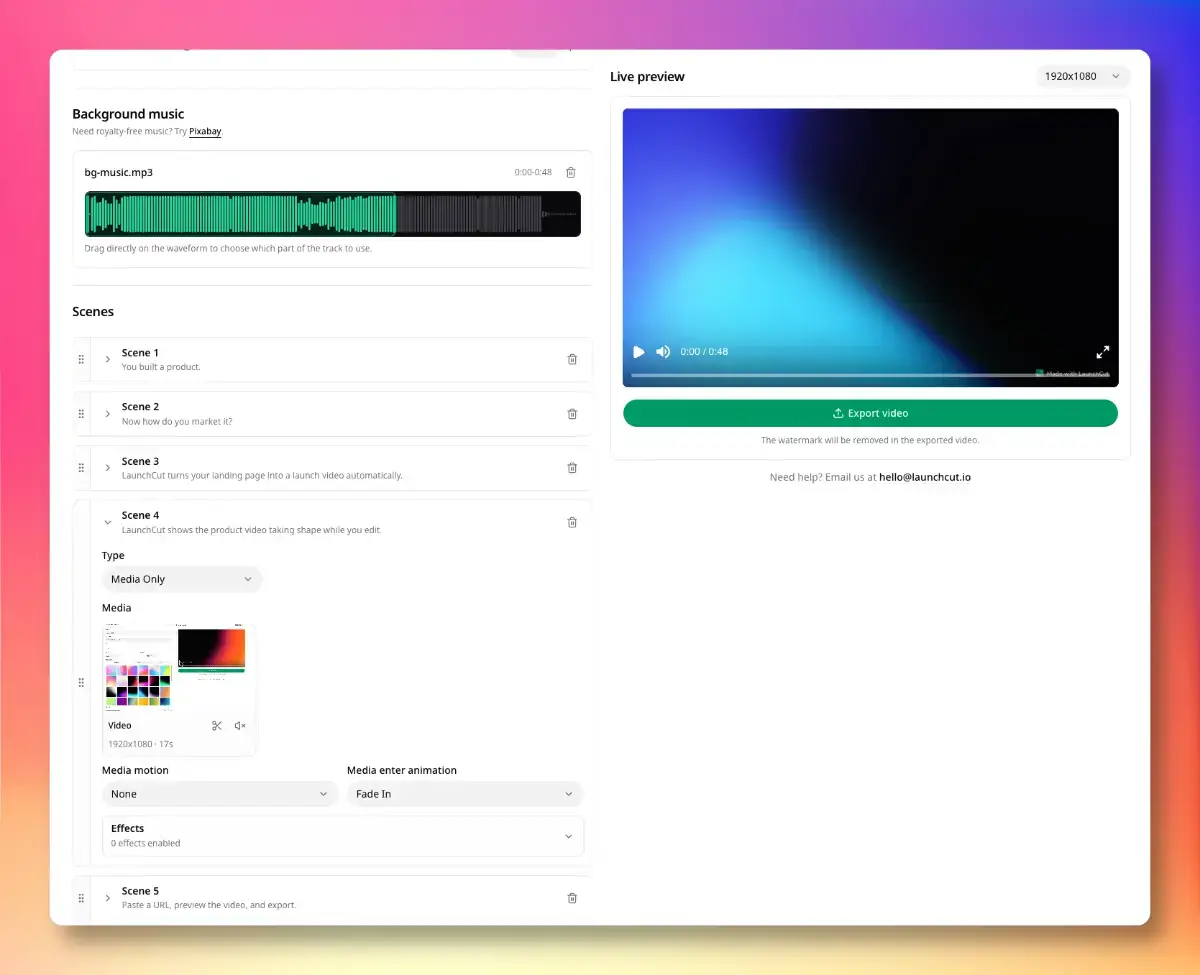Expand Scene 2 chevron
Screen dimensions: 1200x975
pyautogui.click(x=108, y=413)
